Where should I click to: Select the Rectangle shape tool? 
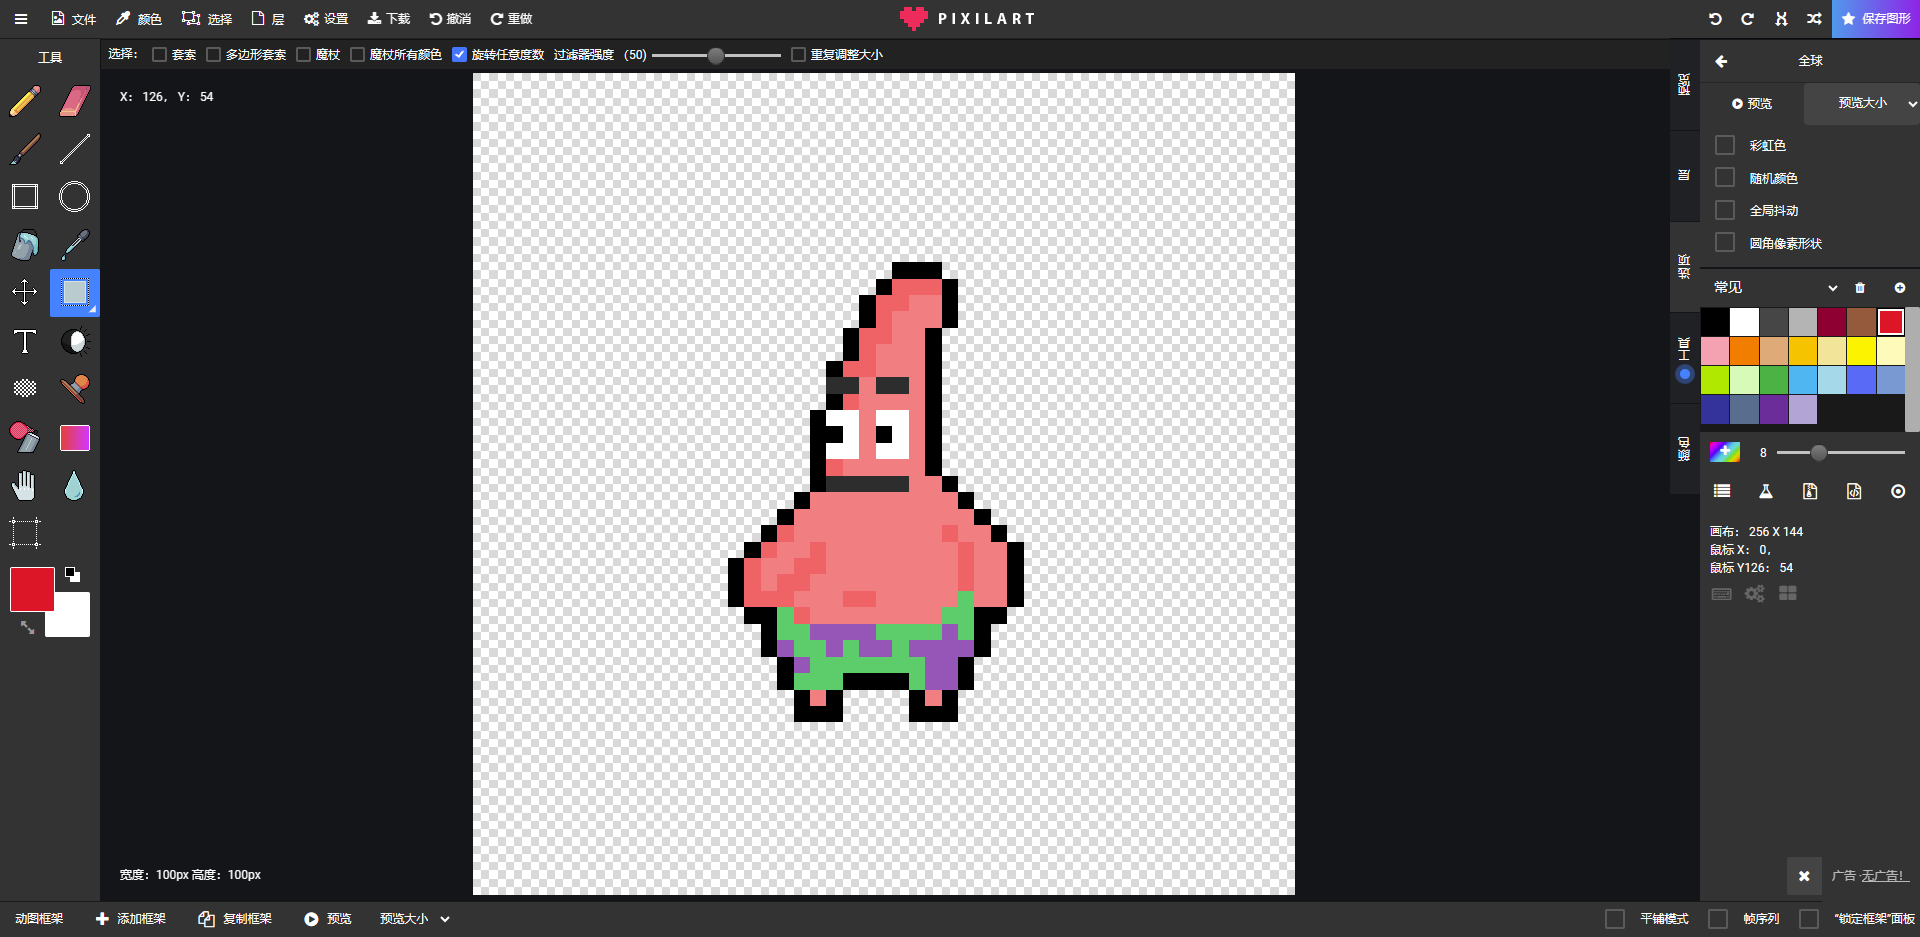pyautogui.click(x=25, y=197)
